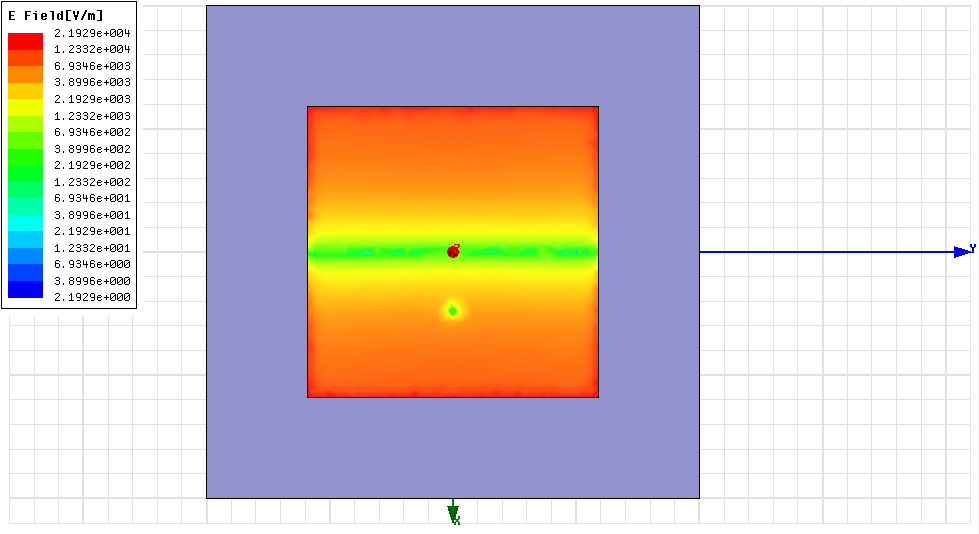This screenshot has width=979, height=534.
Task: Pick the darkest blue bottom legend swatch
Action: click(26, 289)
